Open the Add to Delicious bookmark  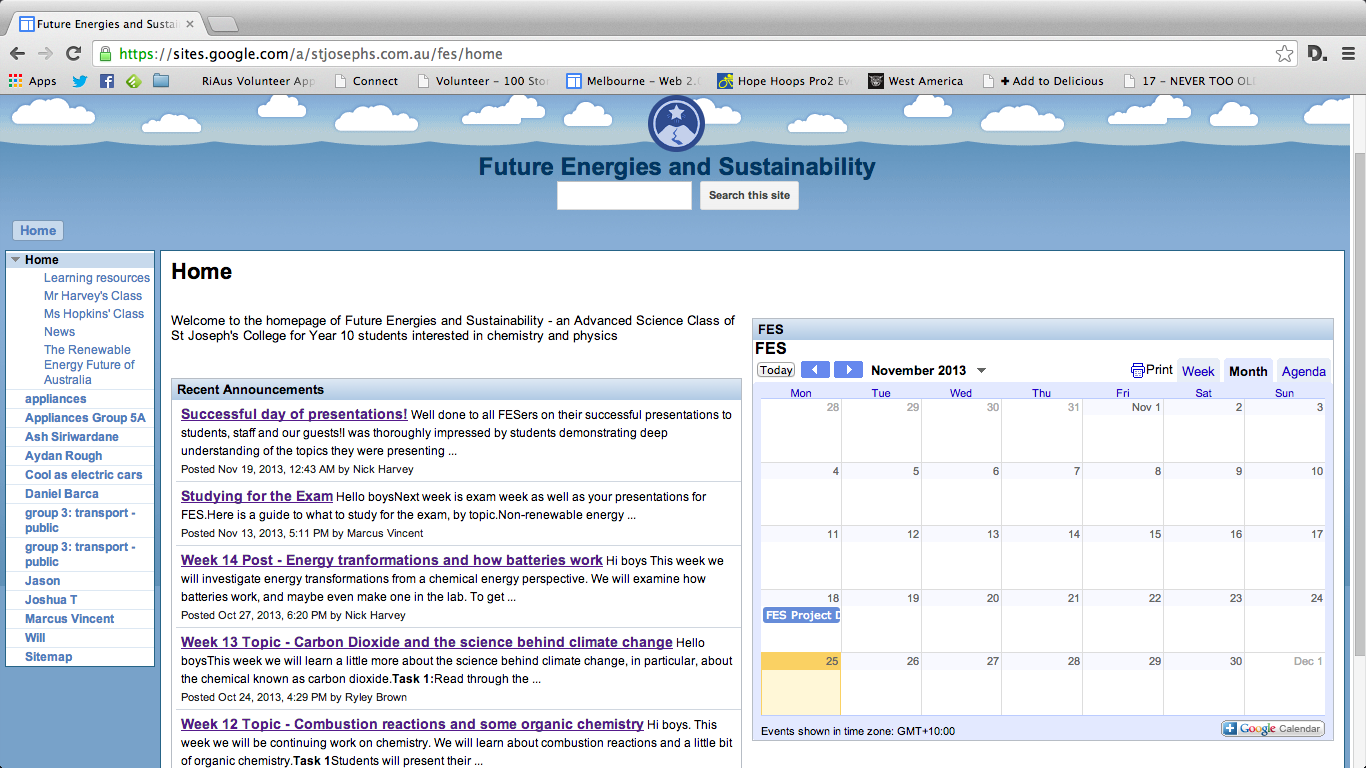(x=1043, y=81)
